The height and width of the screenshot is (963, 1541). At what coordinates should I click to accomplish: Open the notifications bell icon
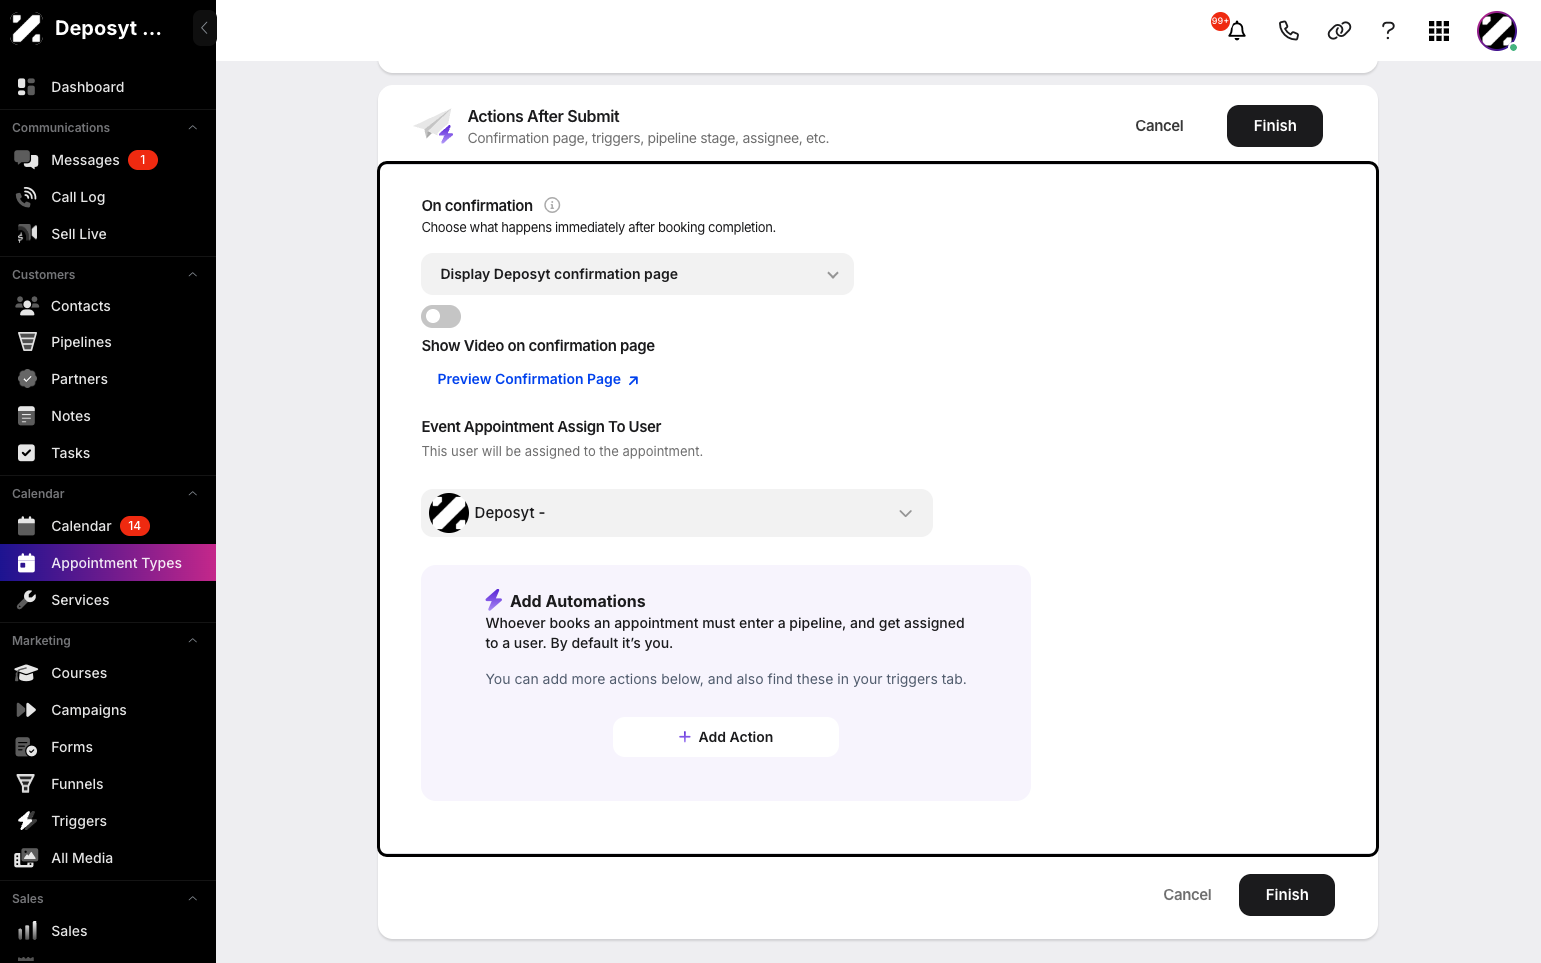pyautogui.click(x=1237, y=31)
